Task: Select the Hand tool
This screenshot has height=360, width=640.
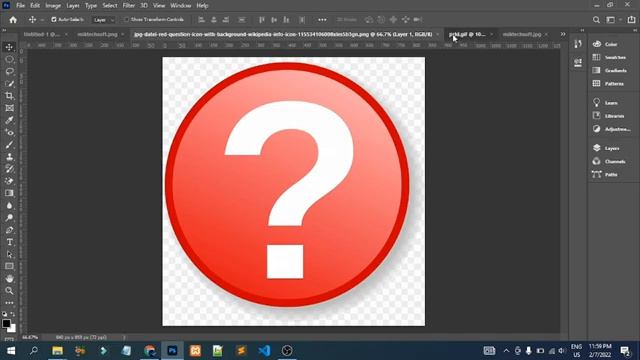Action: tap(9, 279)
